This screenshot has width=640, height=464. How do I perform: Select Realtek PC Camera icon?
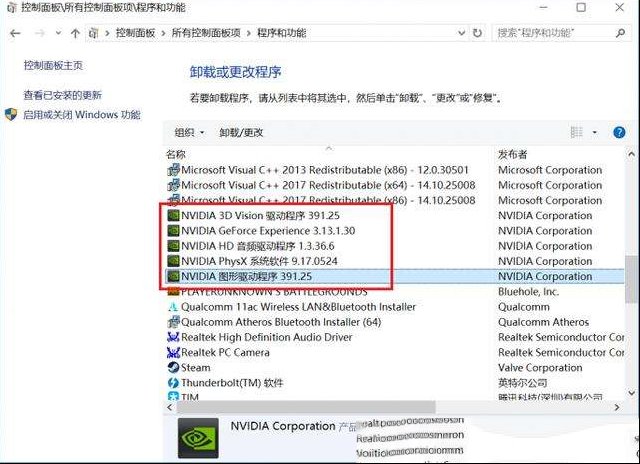(173, 353)
